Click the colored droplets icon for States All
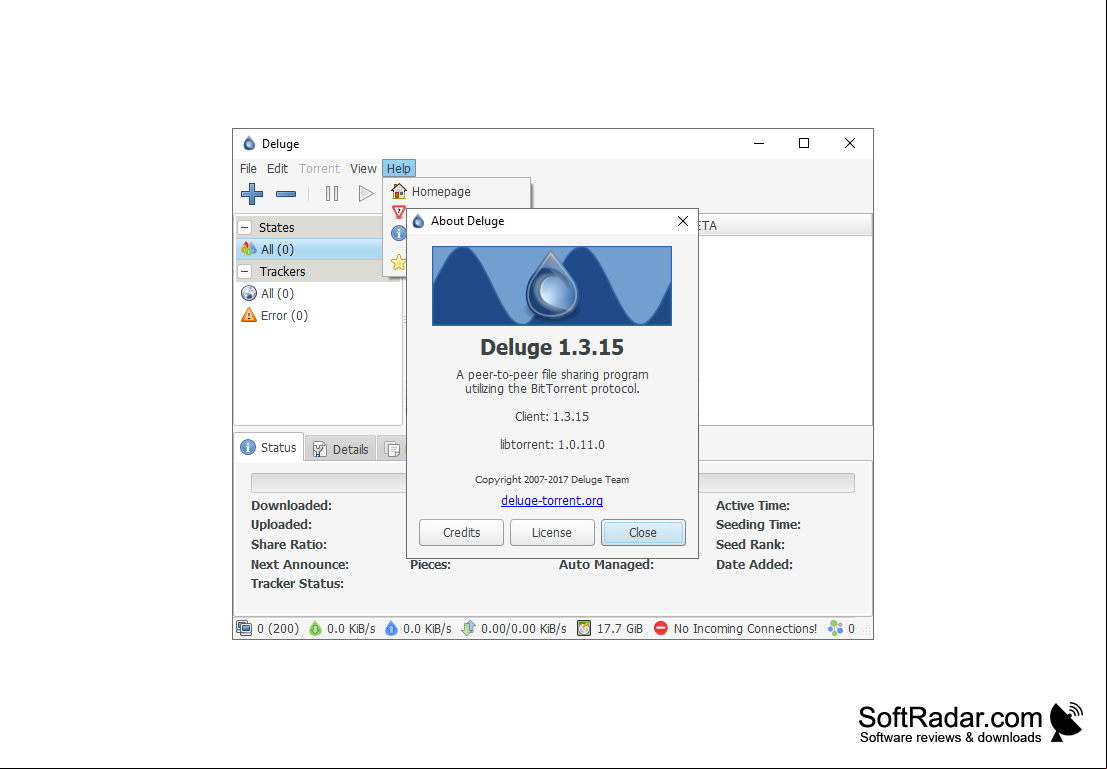The width and height of the screenshot is (1107, 769). (x=249, y=249)
